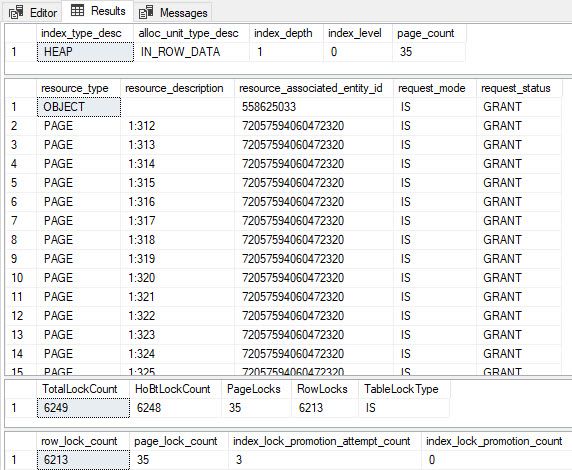The height and width of the screenshot is (470, 572).
Task: Select cell 1:319
Action: pyautogui.click(x=177, y=259)
